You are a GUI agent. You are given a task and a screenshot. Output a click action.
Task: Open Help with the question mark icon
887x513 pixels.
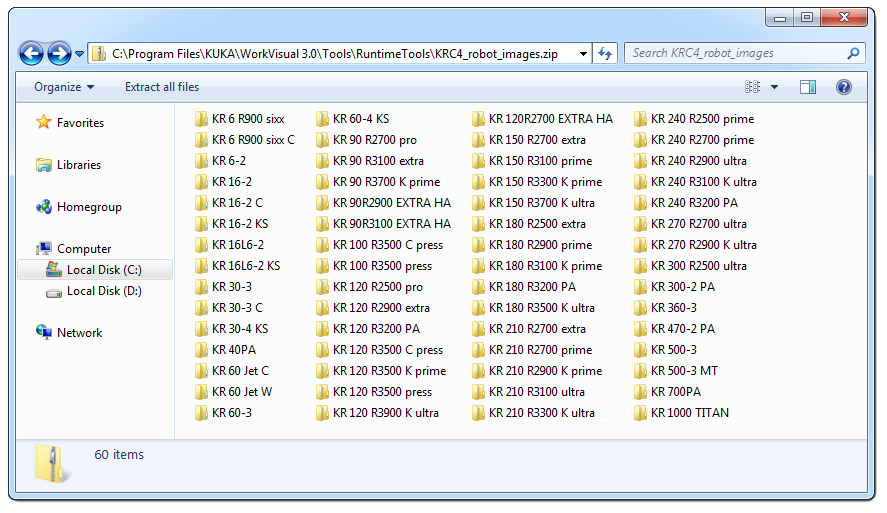[843, 87]
